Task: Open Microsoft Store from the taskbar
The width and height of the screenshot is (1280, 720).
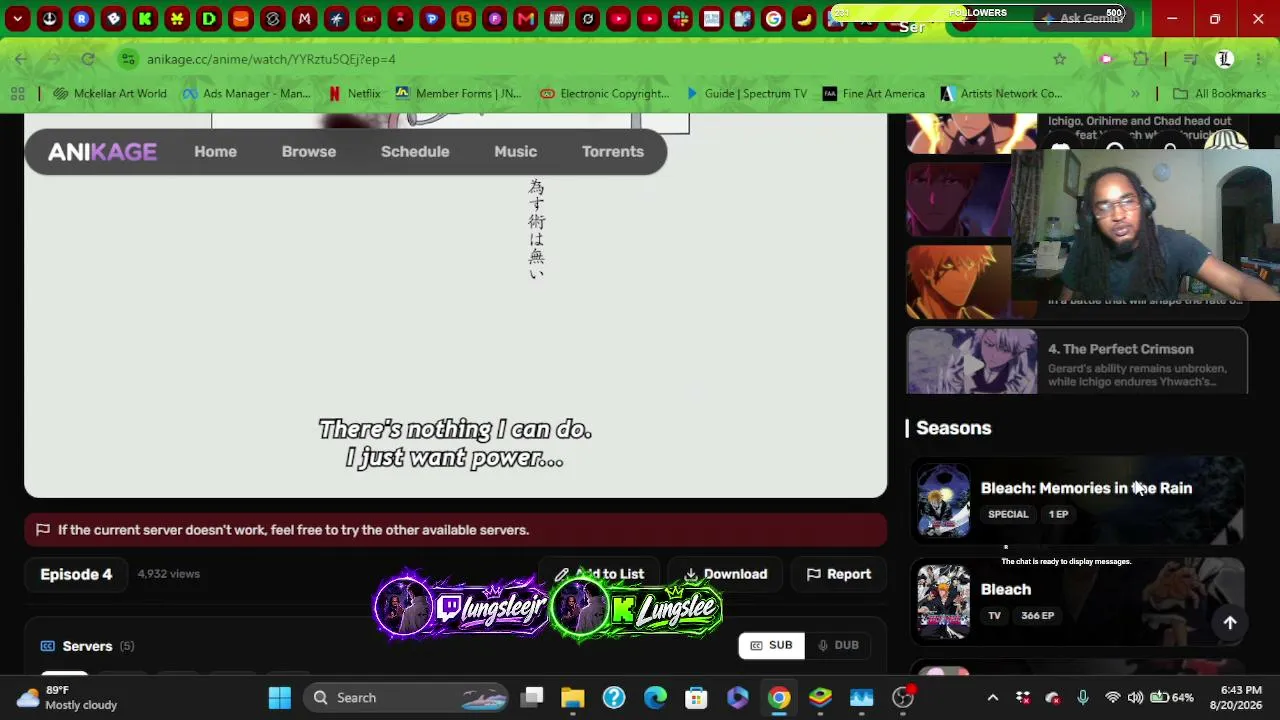Action: coord(696,697)
